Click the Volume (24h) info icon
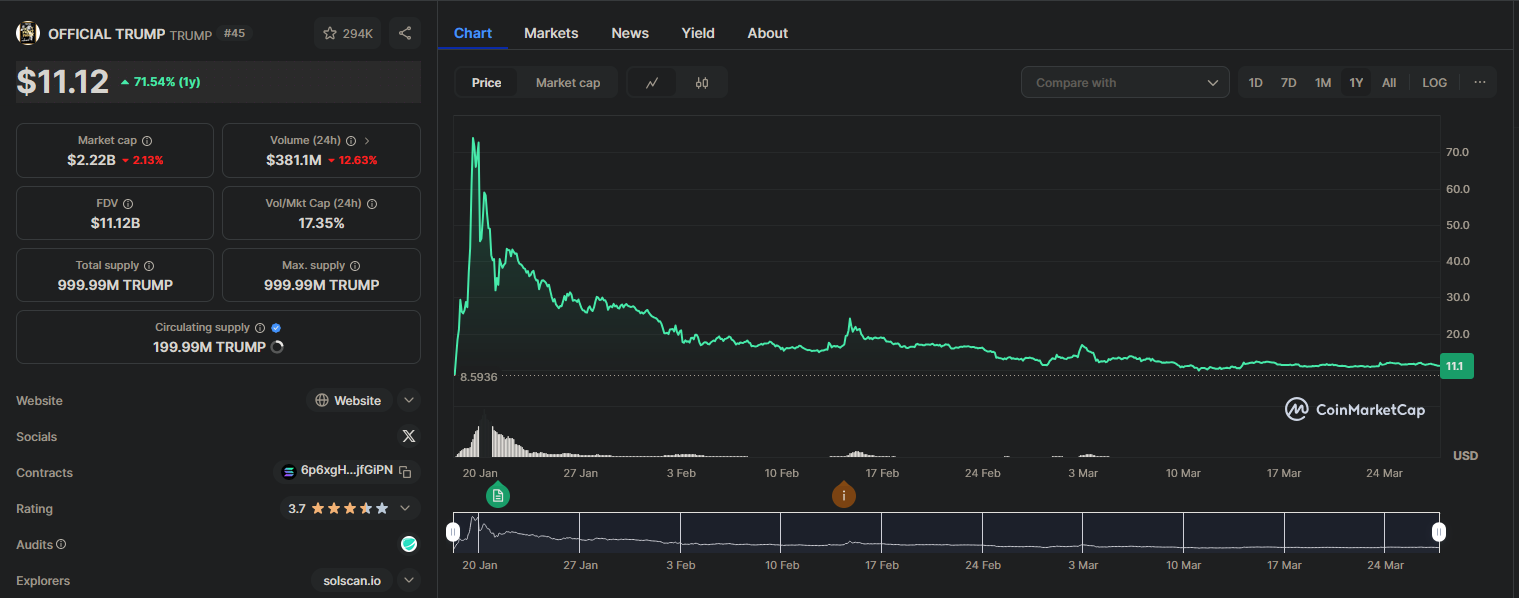1519x598 pixels. tap(349, 141)
